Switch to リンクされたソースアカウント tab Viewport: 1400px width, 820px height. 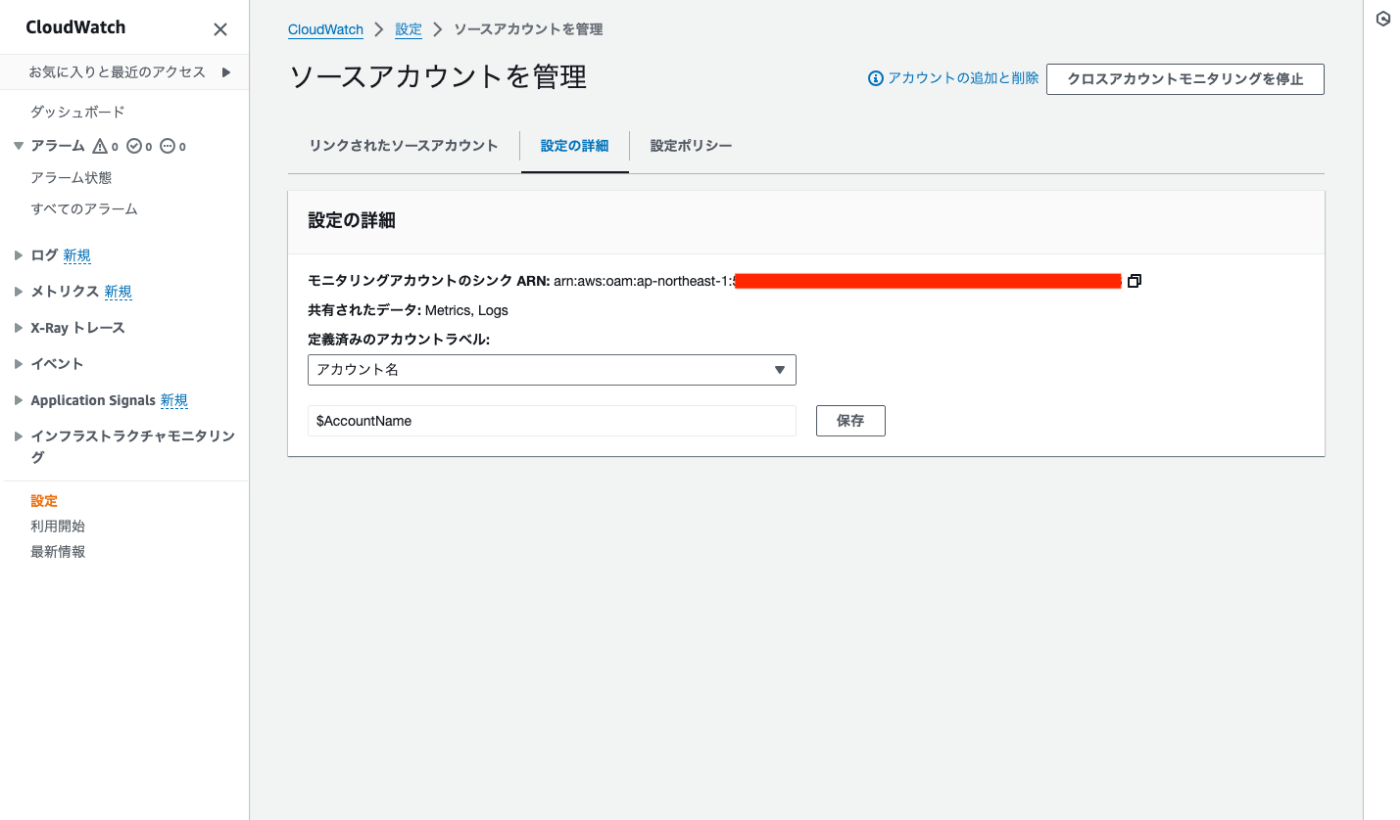(x=404, y=146)
